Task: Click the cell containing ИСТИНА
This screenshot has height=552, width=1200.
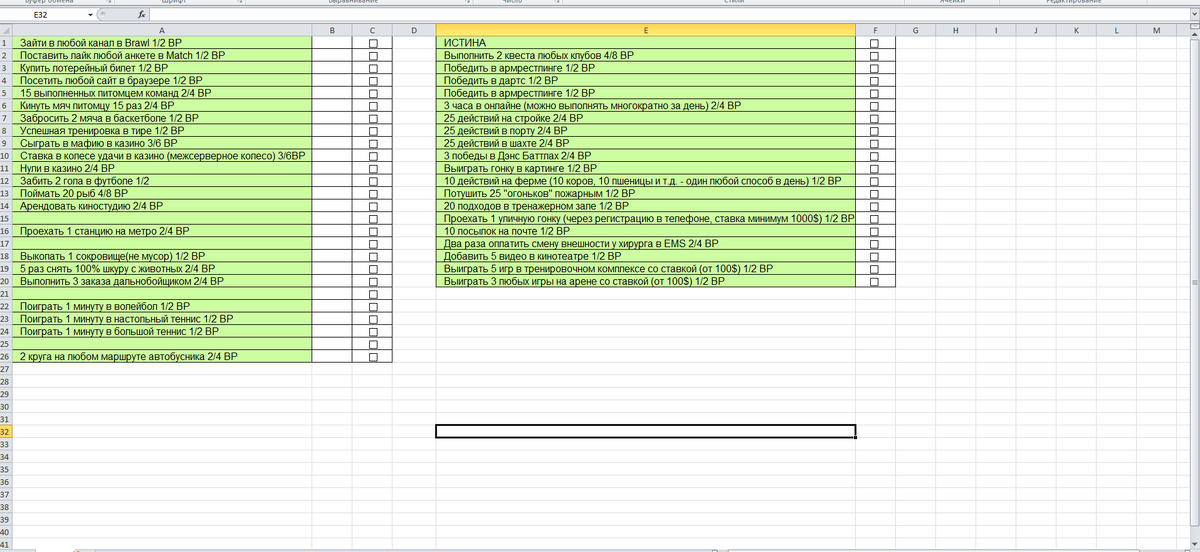Action: (x=645, y=44)
